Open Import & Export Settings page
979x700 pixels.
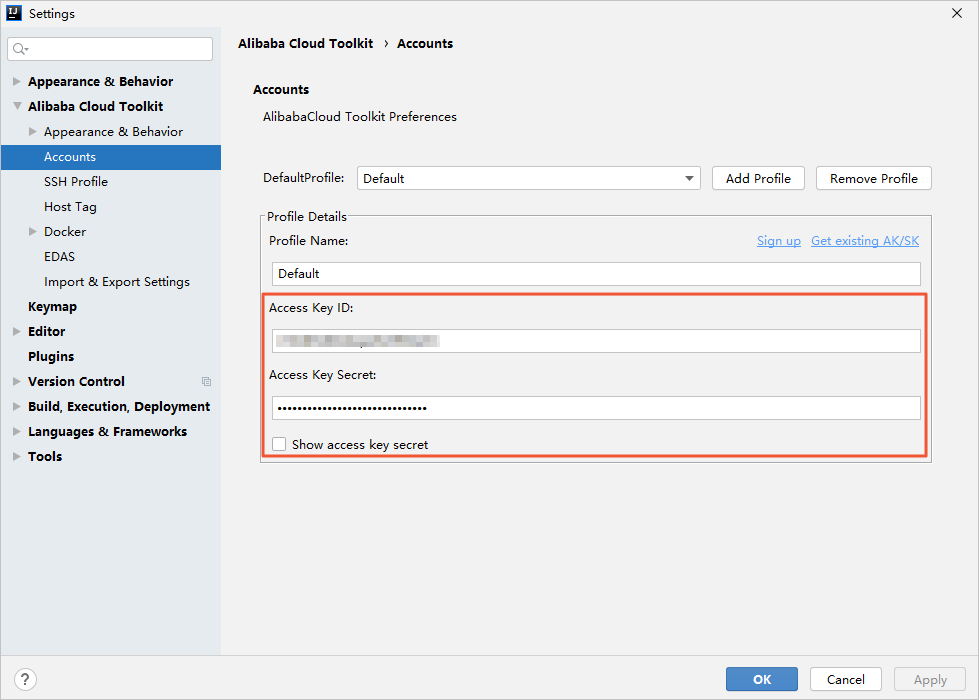(x=117, y=282)
